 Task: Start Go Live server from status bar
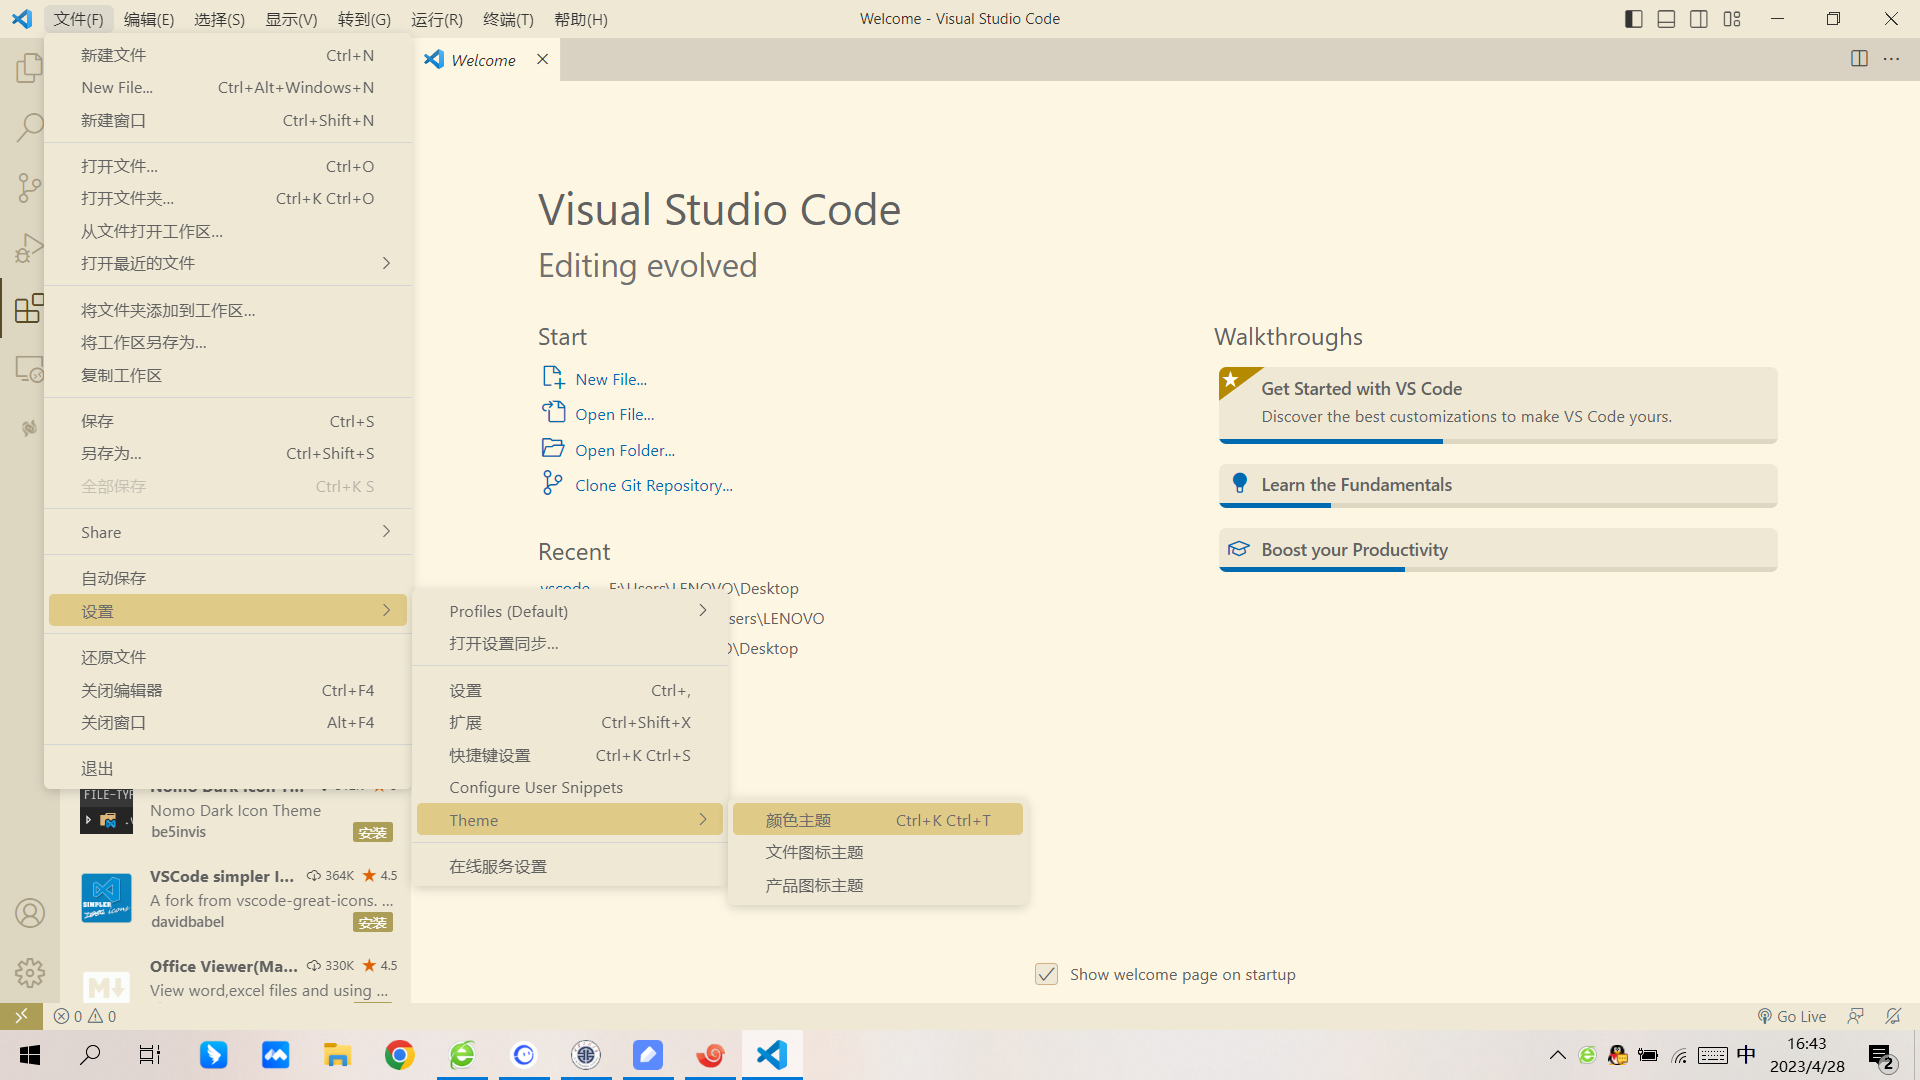tap(1791, 1016)
